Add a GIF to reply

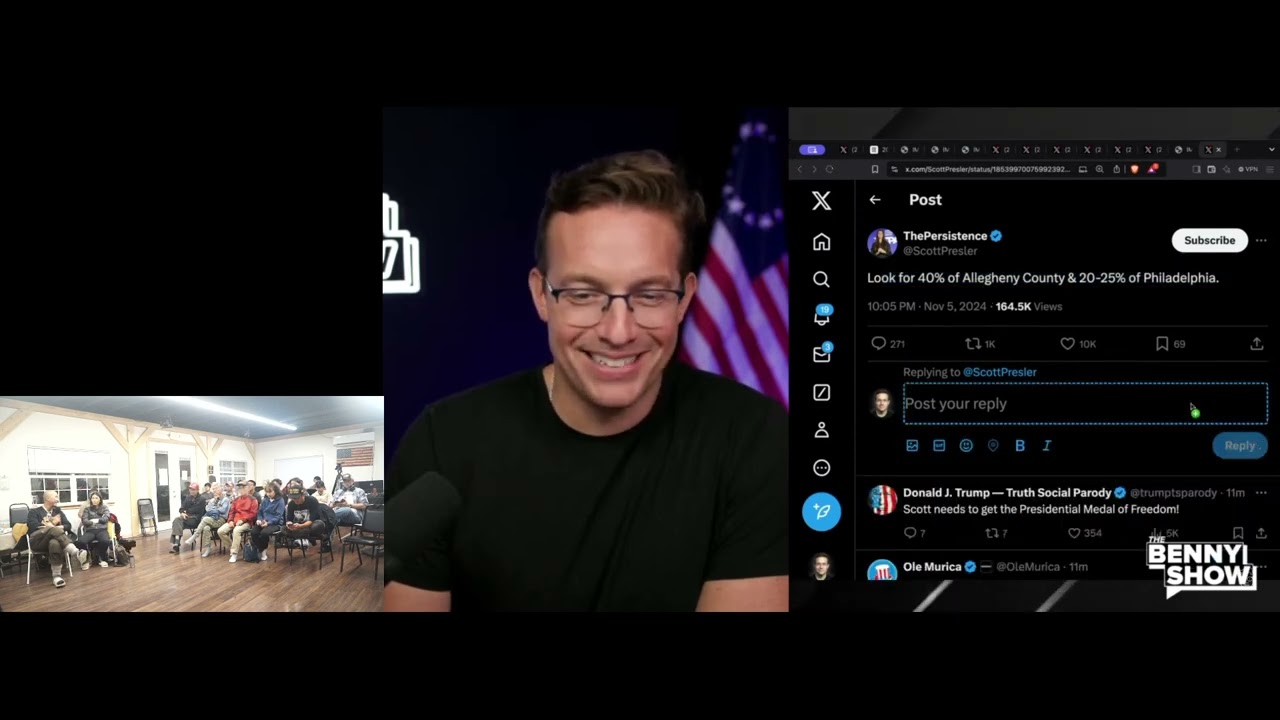(x=939, y=446)
